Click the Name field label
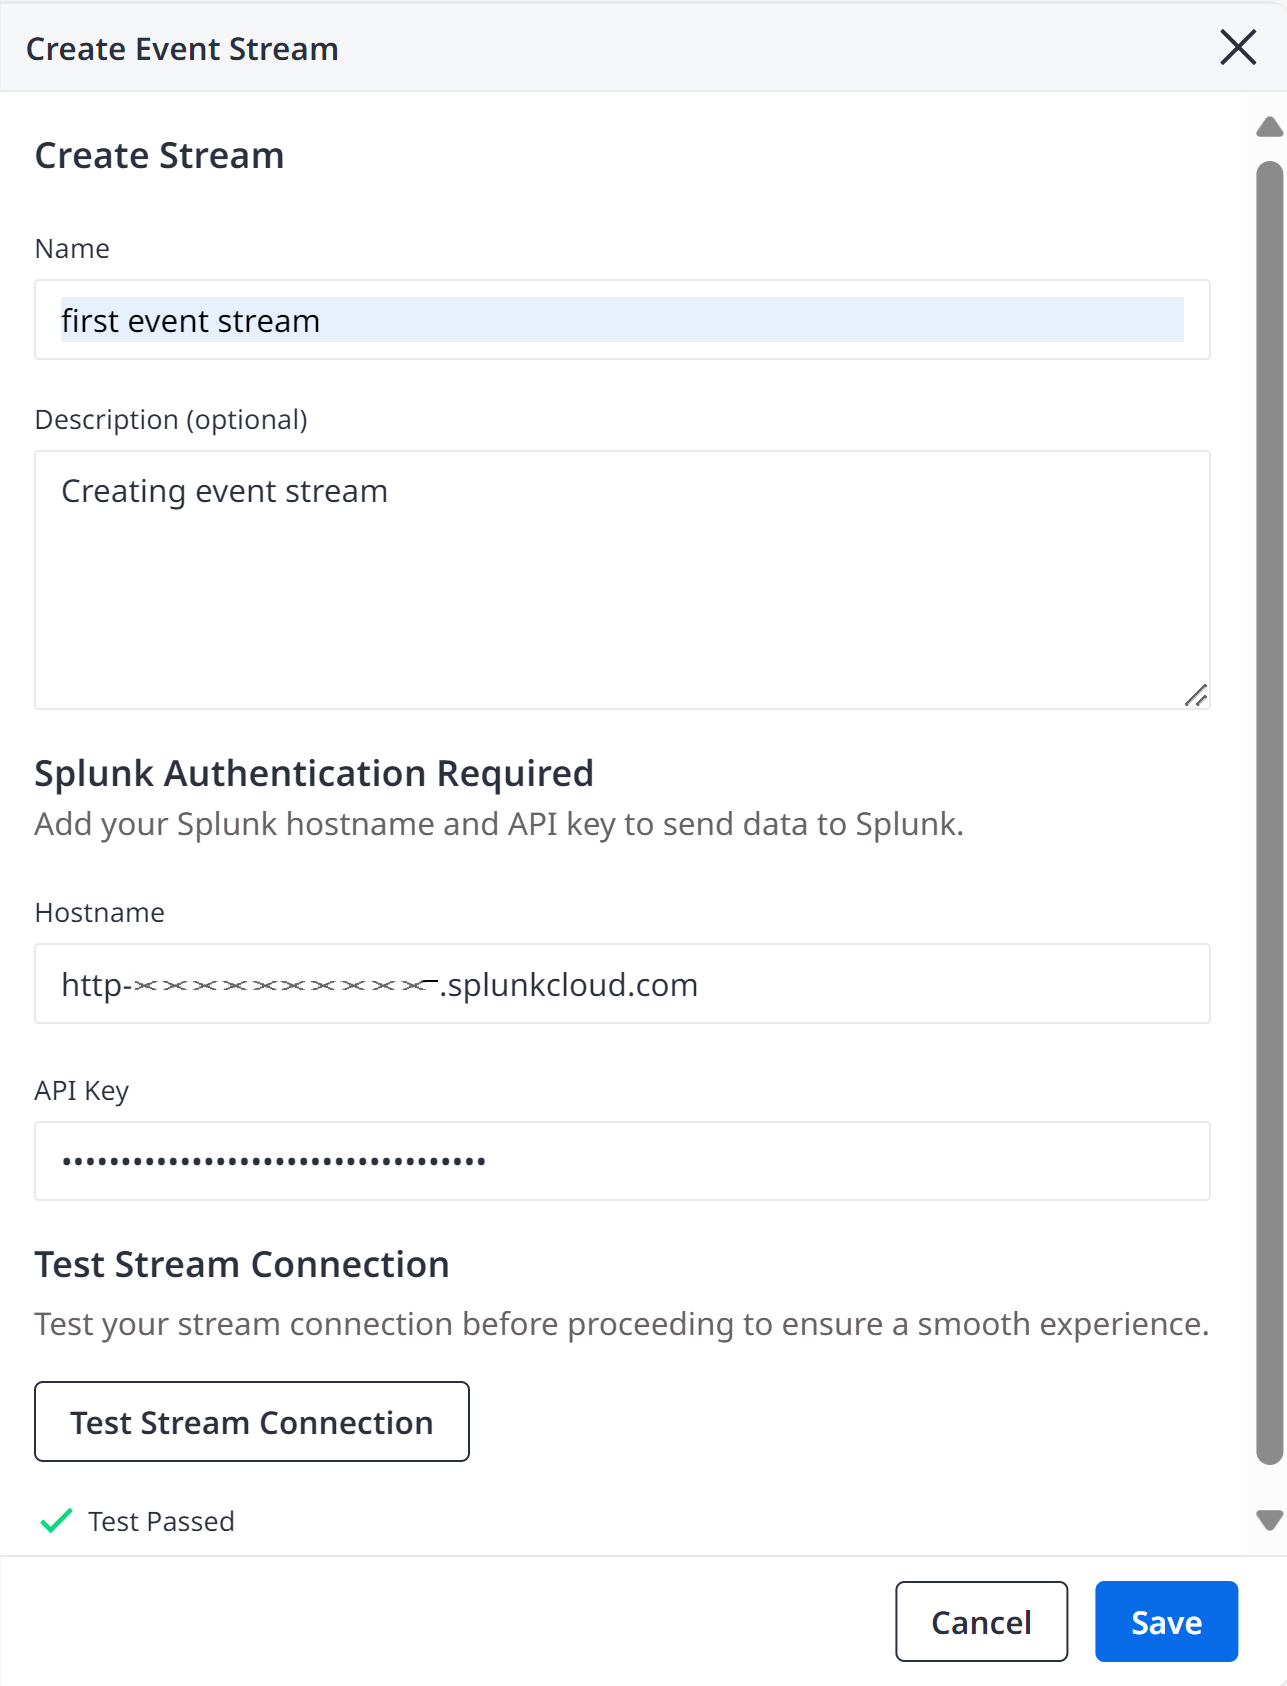 point(72,248)
